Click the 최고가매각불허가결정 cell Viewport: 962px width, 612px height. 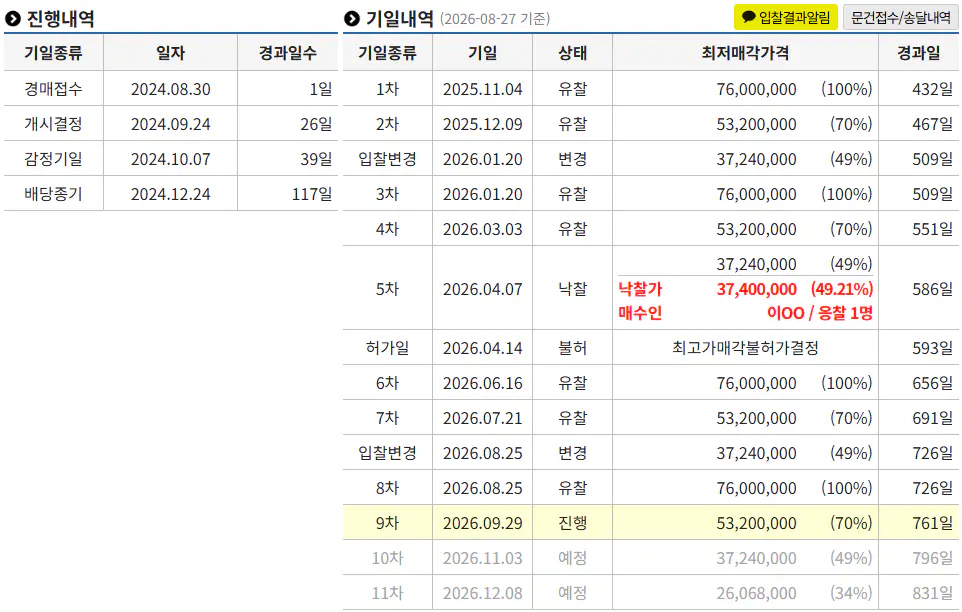745,348
